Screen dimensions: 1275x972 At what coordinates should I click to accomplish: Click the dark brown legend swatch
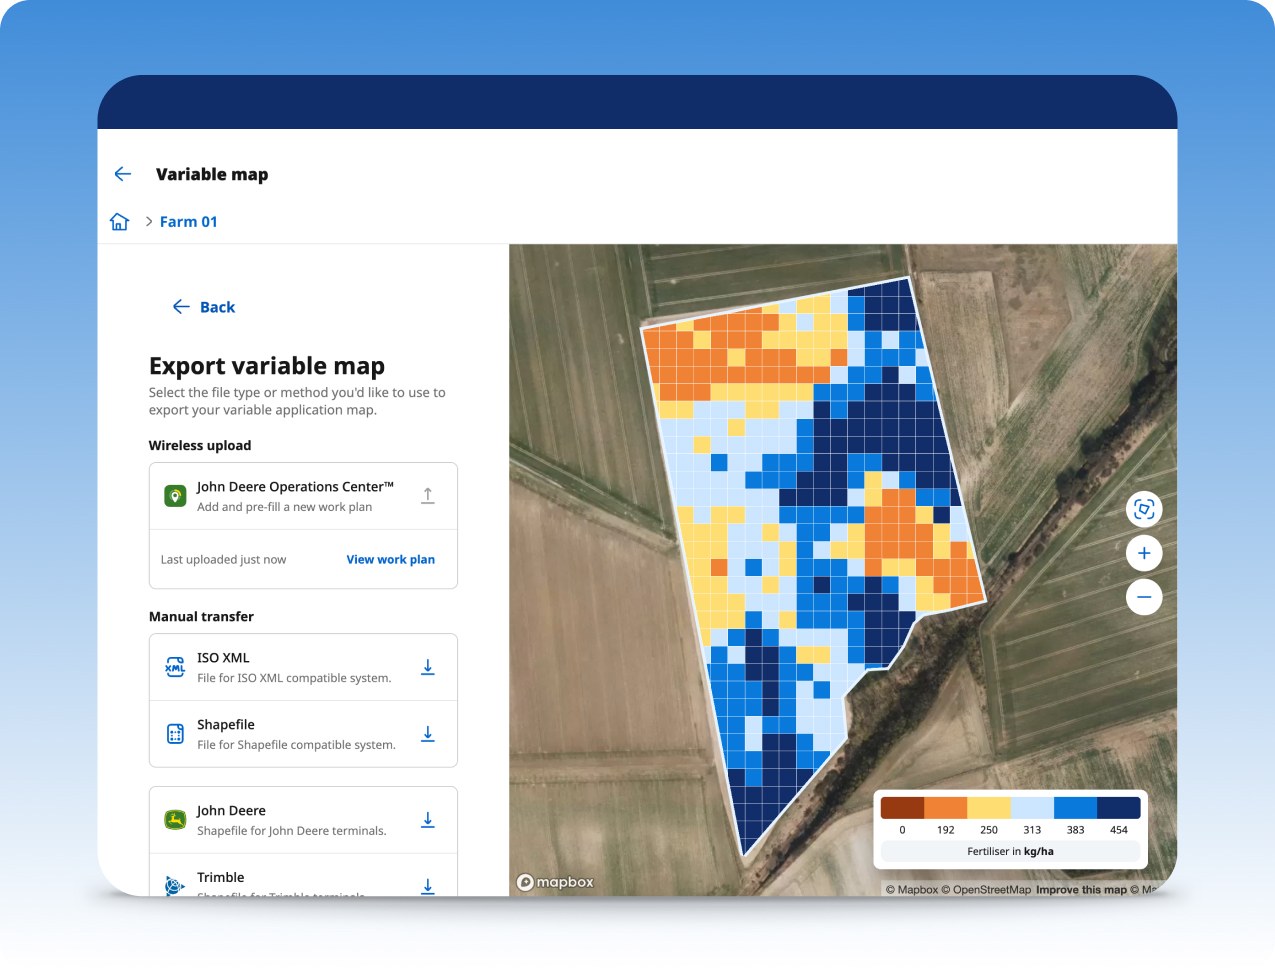902,808
